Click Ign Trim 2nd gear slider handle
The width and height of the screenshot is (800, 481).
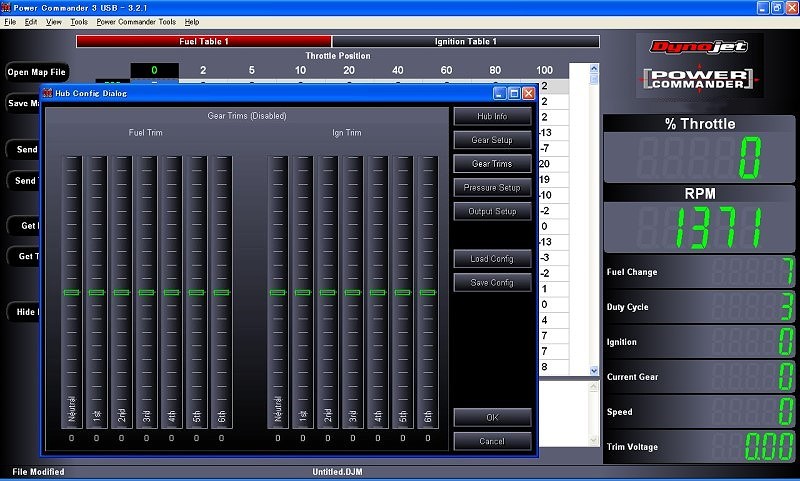pos(328,292)
